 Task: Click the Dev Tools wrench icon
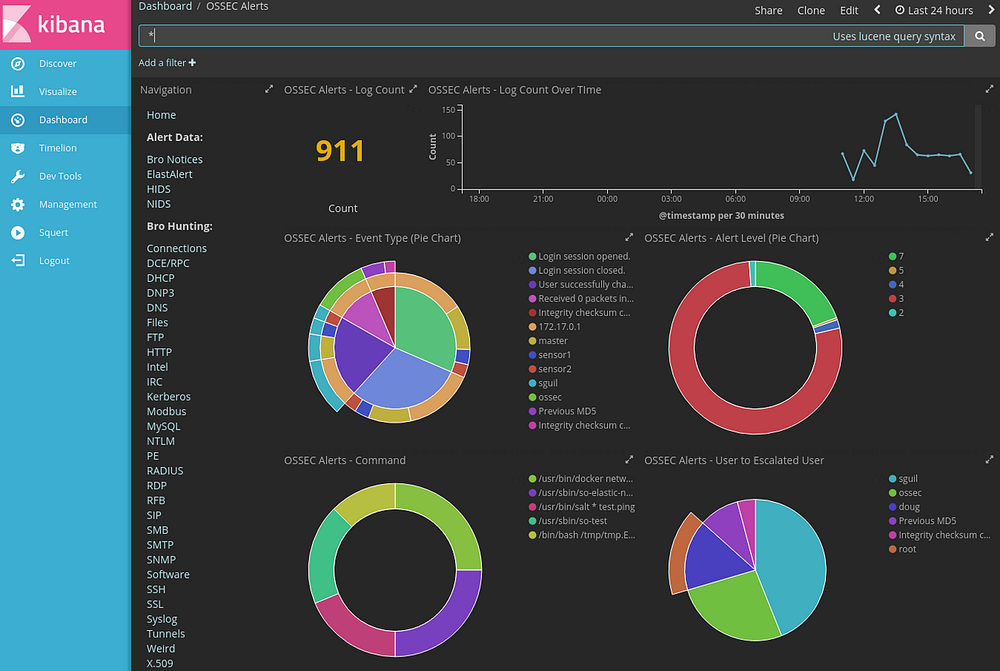click(x=18, y=176)
